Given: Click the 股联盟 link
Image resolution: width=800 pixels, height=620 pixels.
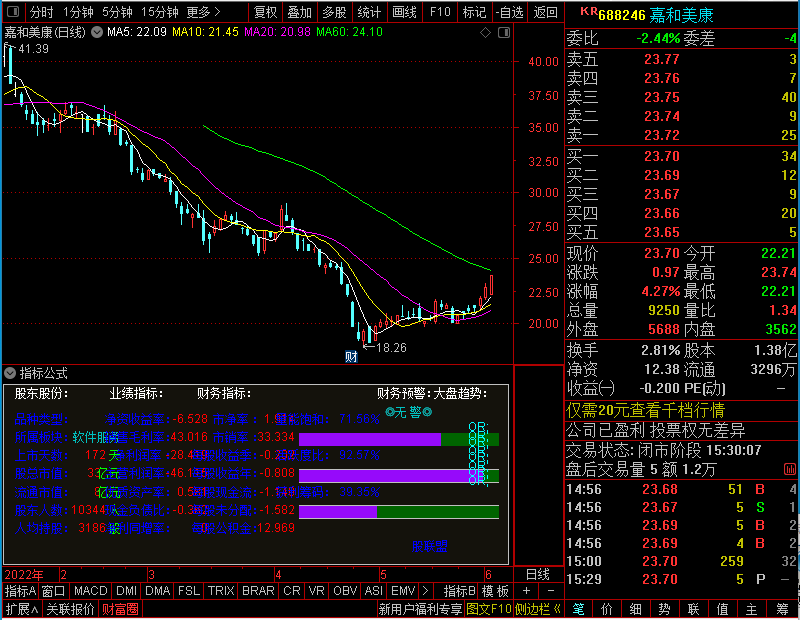Looking at the screenshot, I should 430,547.
